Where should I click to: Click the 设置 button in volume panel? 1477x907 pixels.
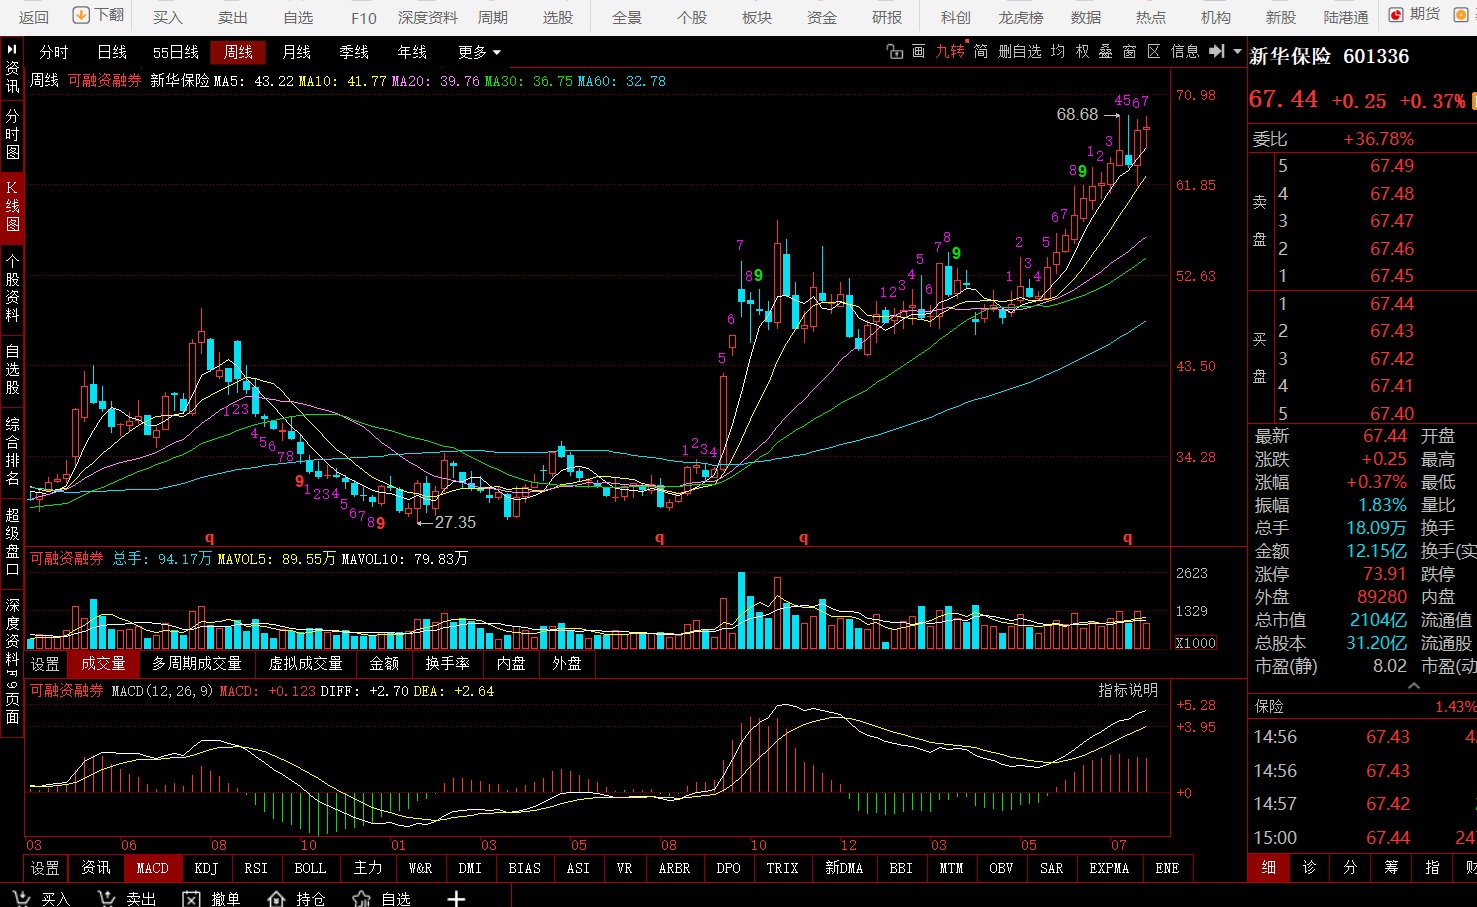click(45, 664)
